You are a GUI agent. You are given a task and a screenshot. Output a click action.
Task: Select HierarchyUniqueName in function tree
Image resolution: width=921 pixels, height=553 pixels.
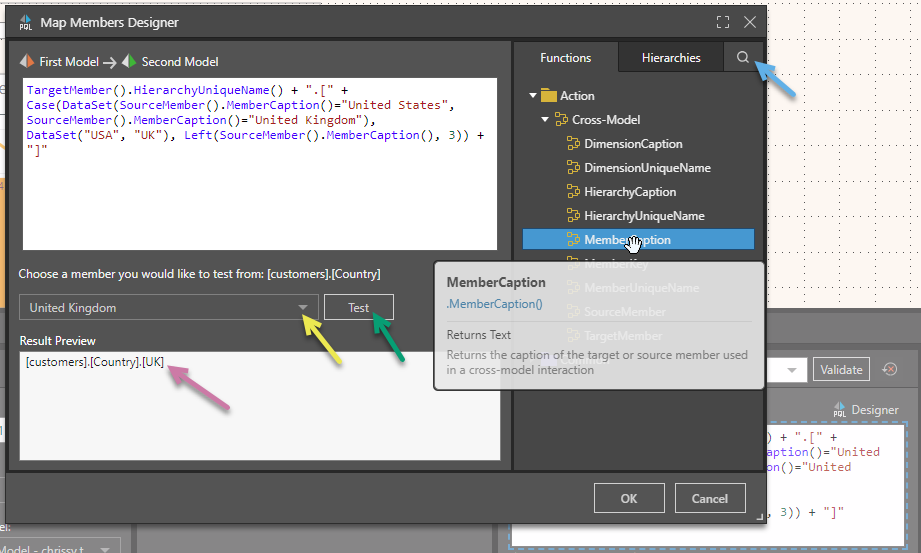point(644,216)
